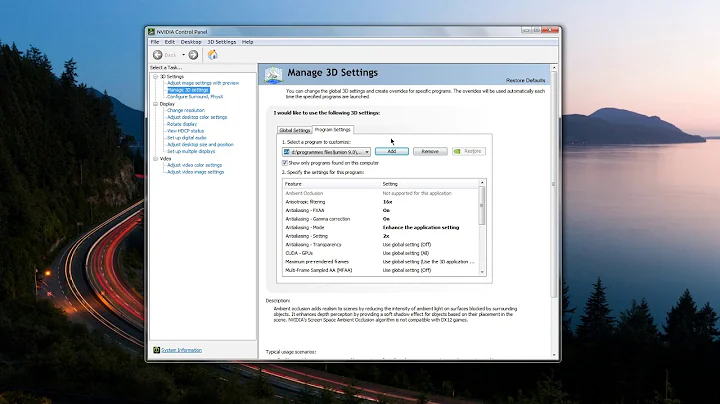720x404 pixels.
Task: Select Configure Surround, PhysX
Action: coord(195,97)
